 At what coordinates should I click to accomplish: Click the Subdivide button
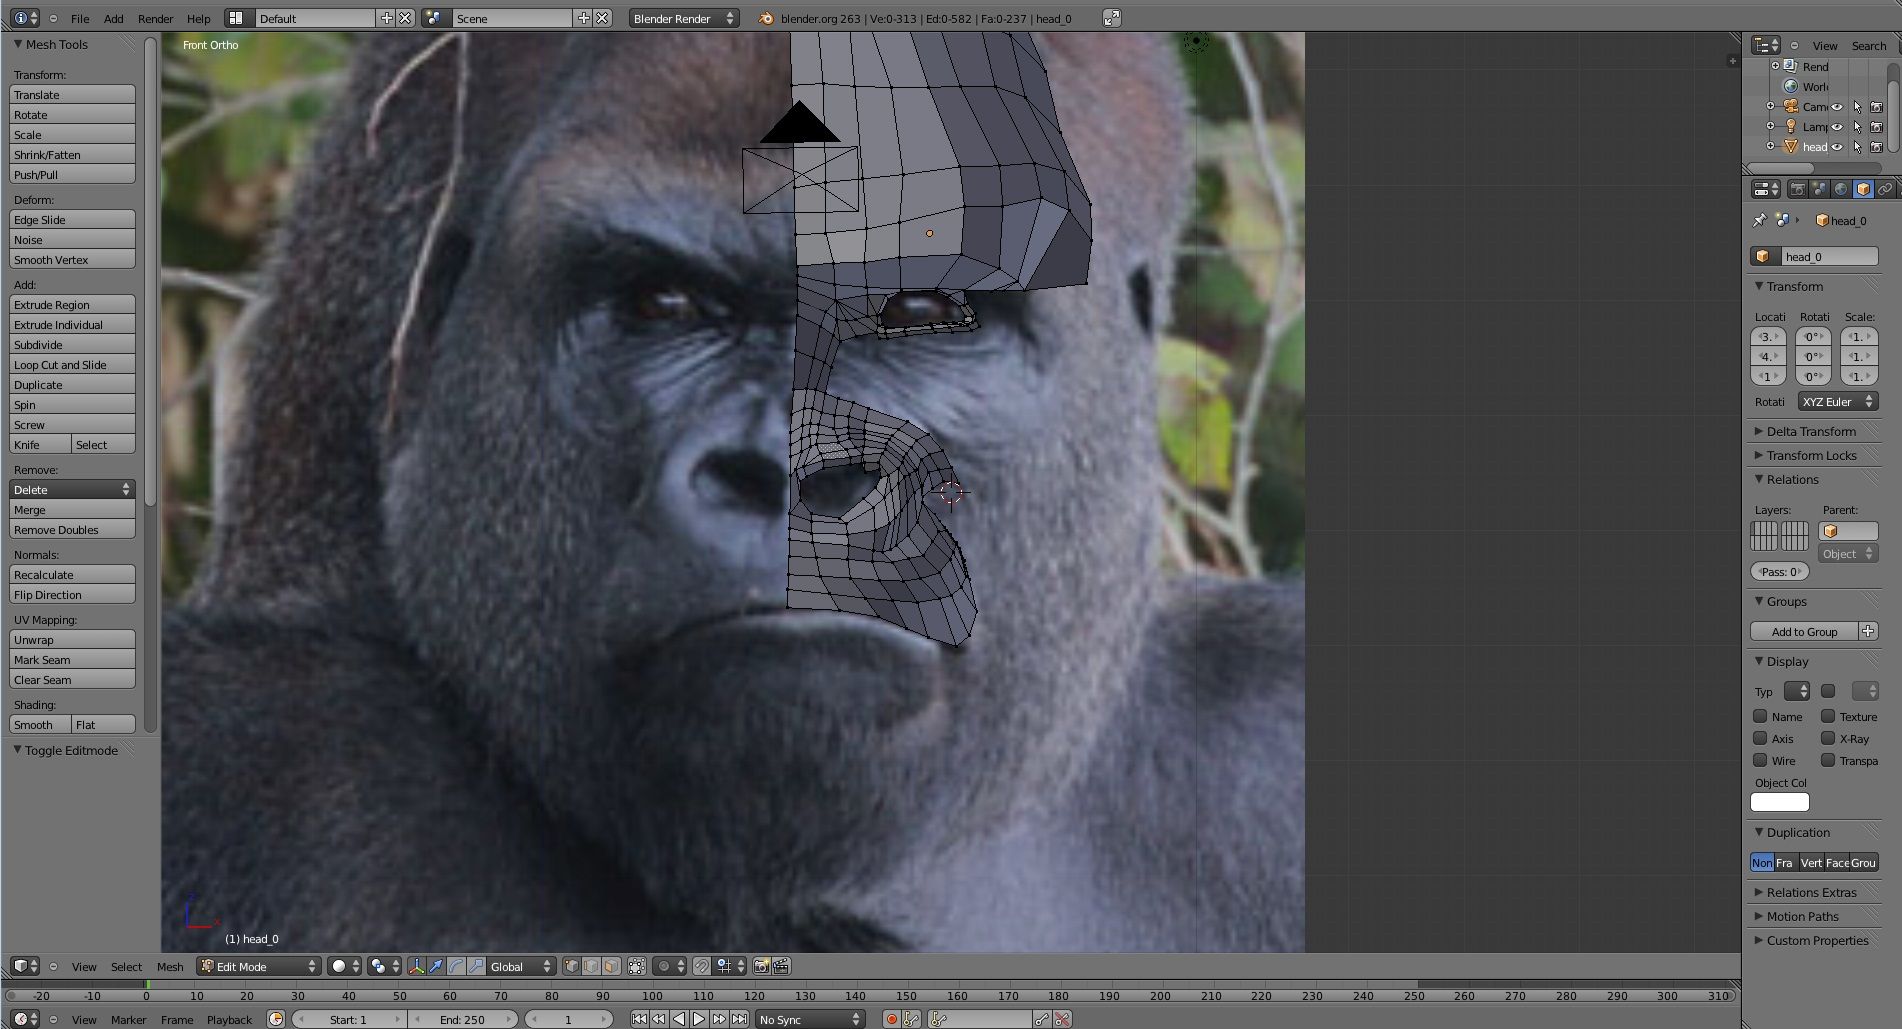[x=72, y=345]
